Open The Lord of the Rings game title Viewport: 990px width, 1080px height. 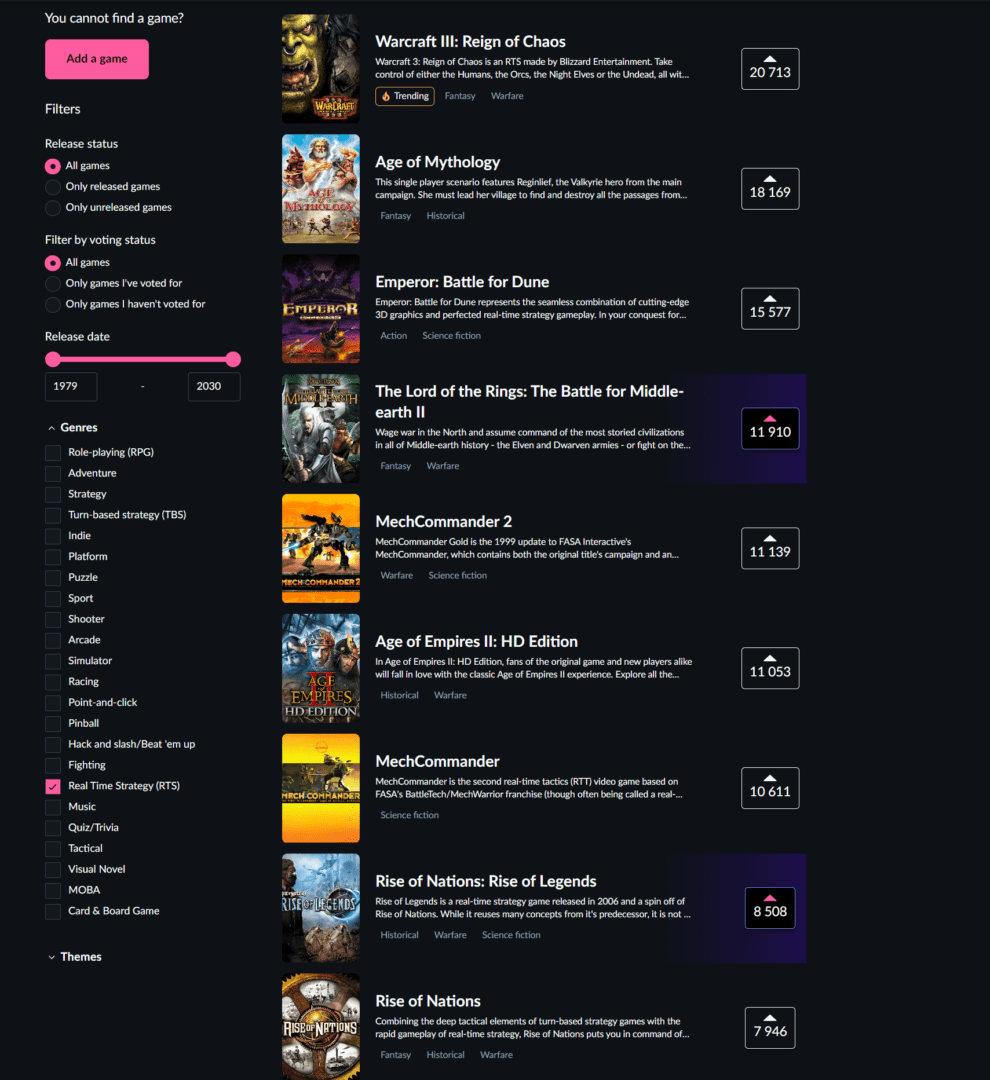click(x=529, y=402)
